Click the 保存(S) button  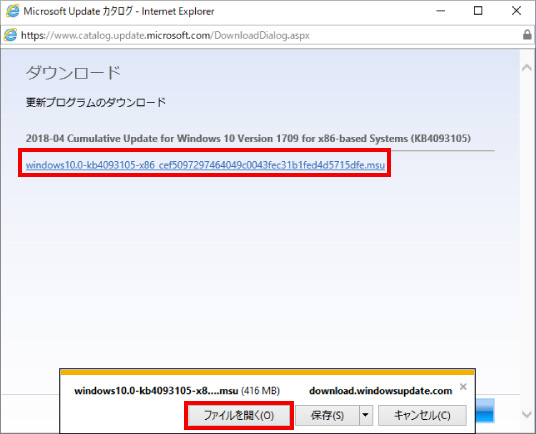tap(327, 415)
